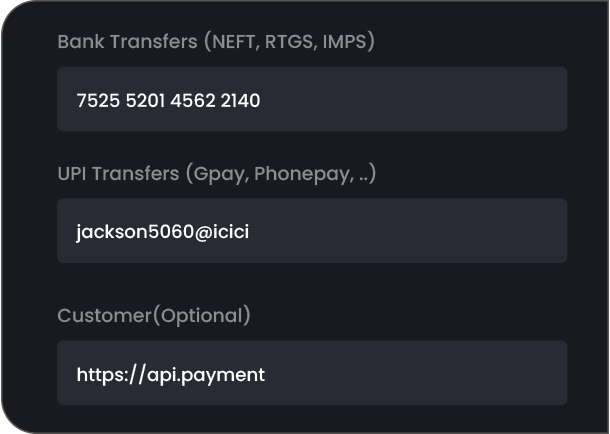Place cursor in 'jackson5060@icici' text
This screenshot has width=610, height=434.
tap(162, 232)
